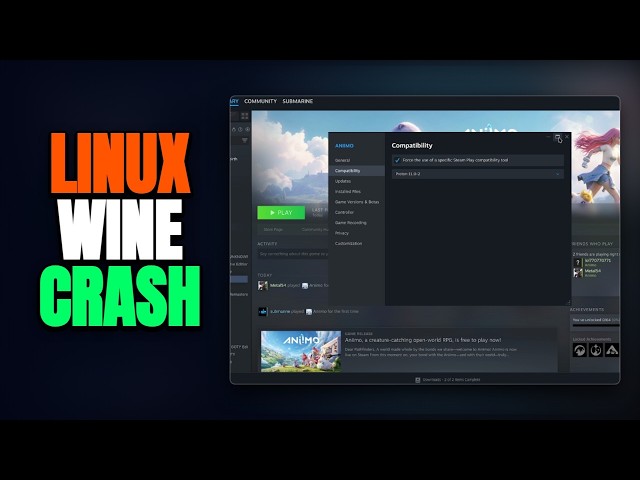This screenshot has width=640, height=480.
Task: Click the achievements progress bar
Action: point(596,325)
